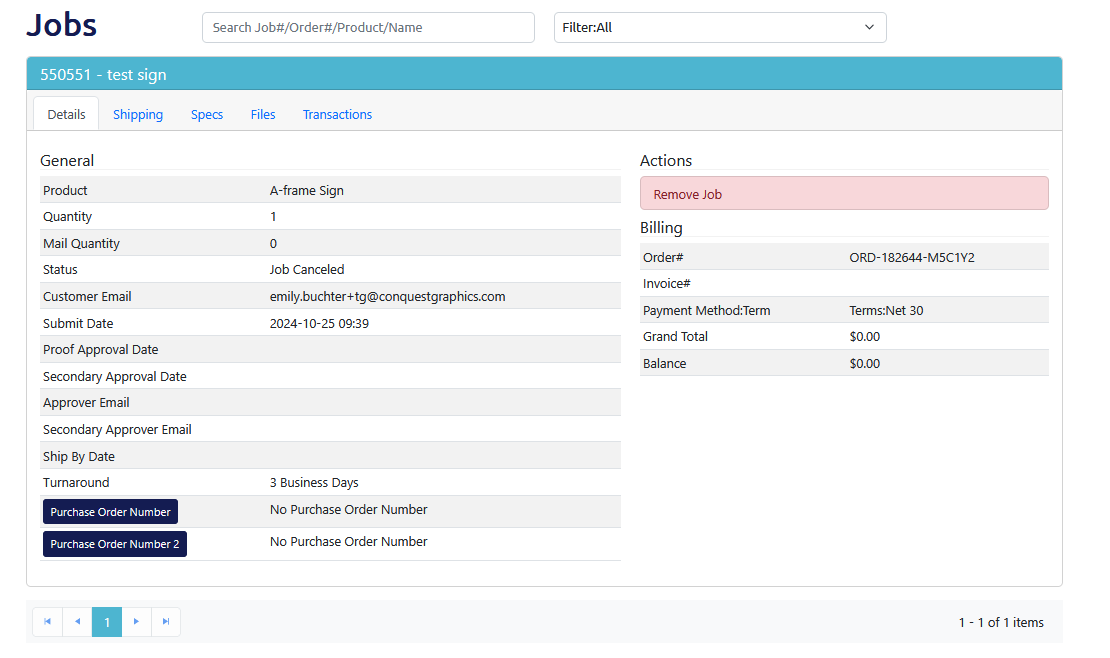Screen dimensions: 1110x658
Task: Go to next page of jobs
Action: point(137,622)
